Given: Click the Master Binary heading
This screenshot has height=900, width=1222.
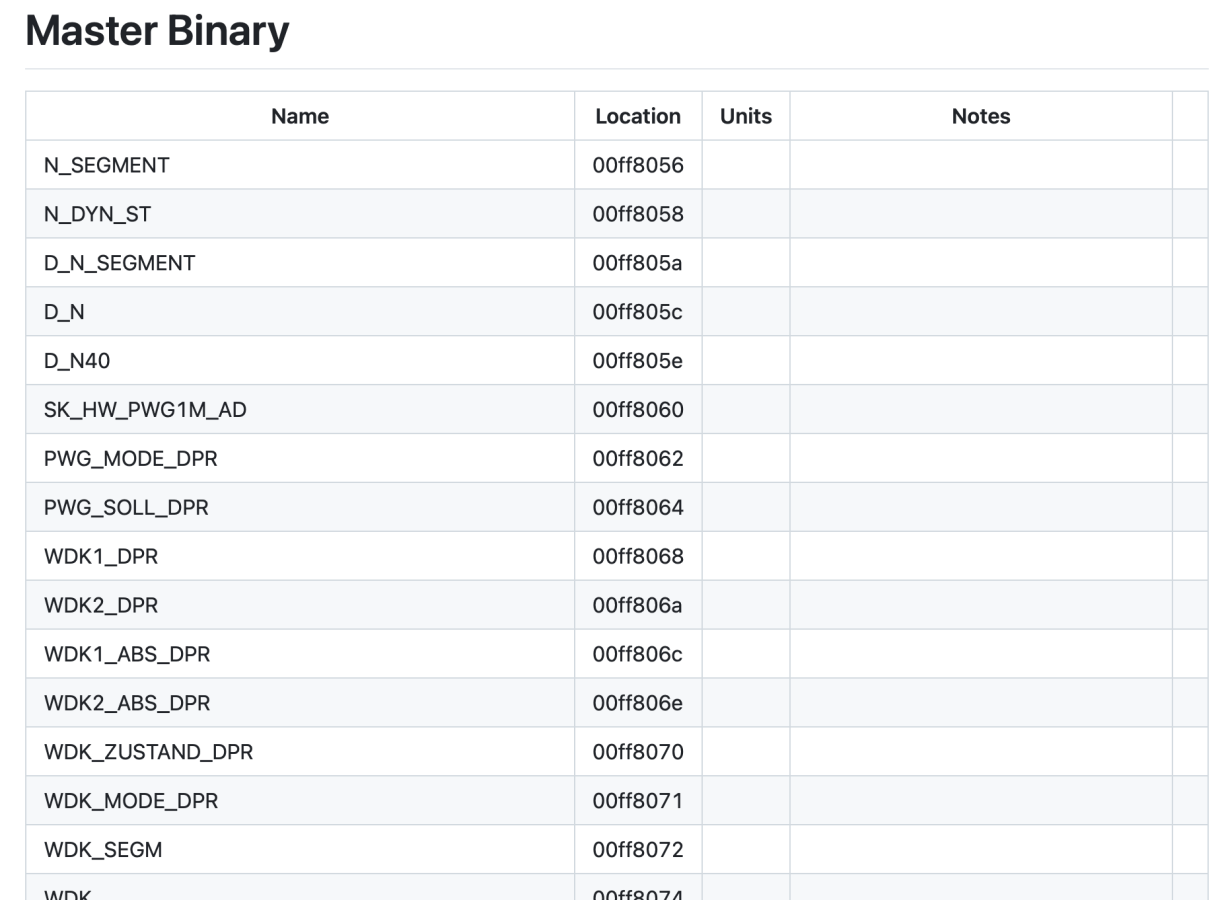Looking at the screenshot, I should coord(157,32).
